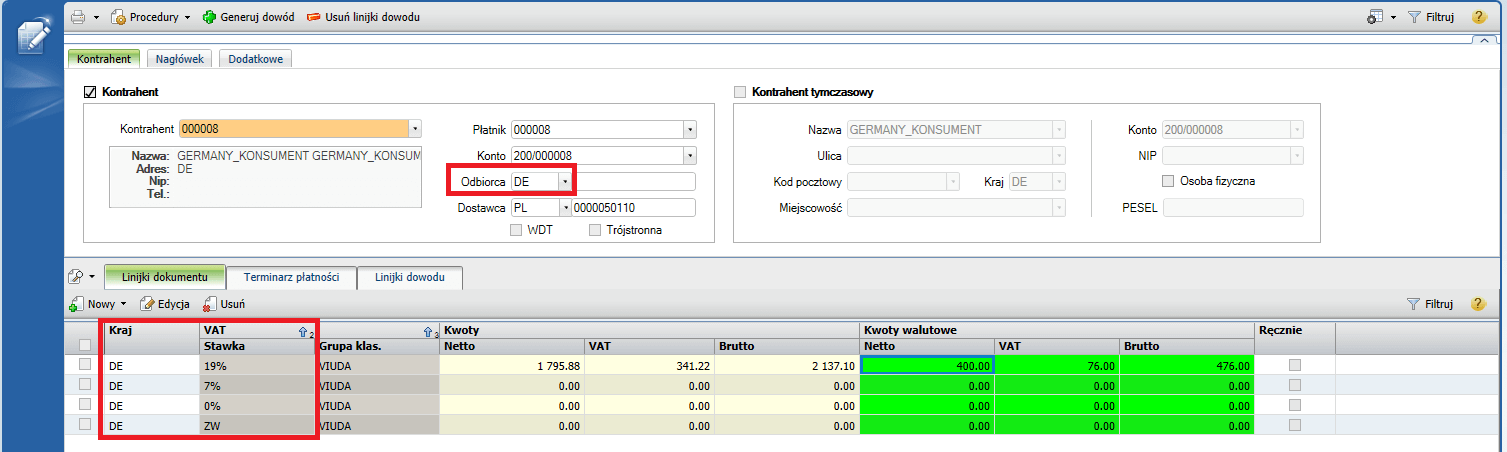The width and height of the screenshot is (1507, 452).
Task: Click the Netto cell 1 795.88
Action: tap(513, 366)
